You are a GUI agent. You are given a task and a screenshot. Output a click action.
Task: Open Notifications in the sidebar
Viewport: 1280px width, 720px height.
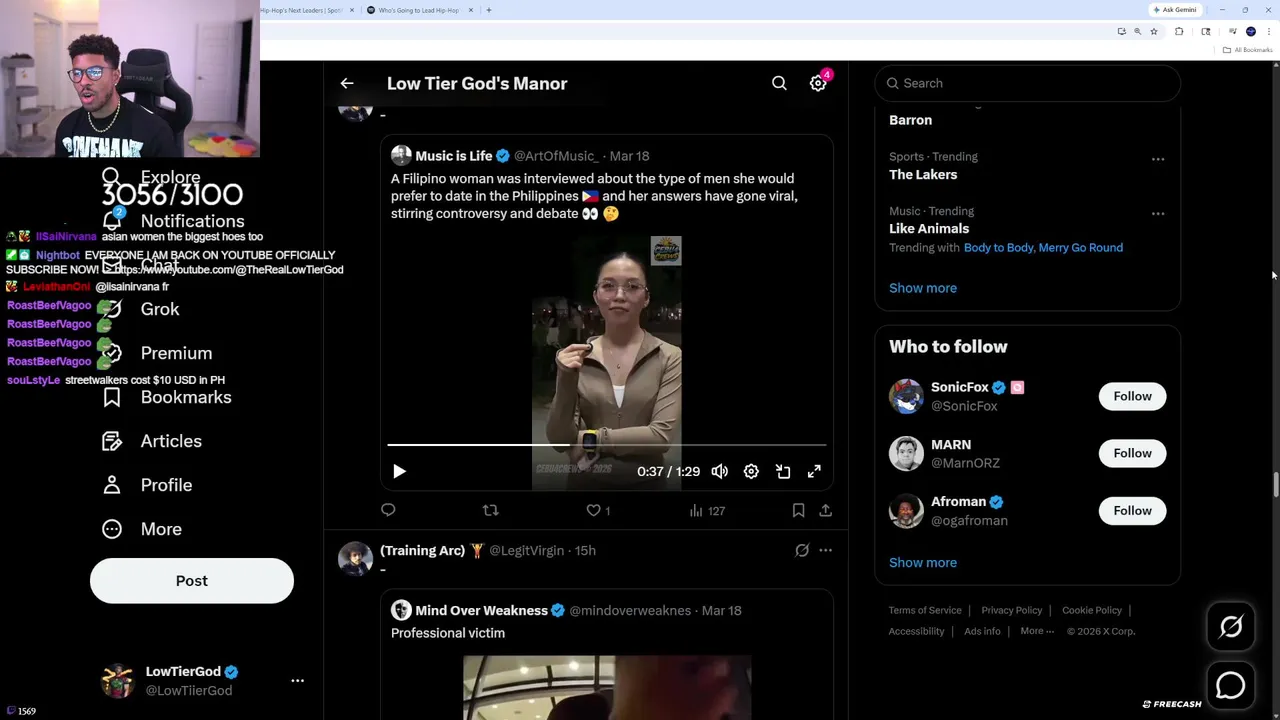click(174, 221)
